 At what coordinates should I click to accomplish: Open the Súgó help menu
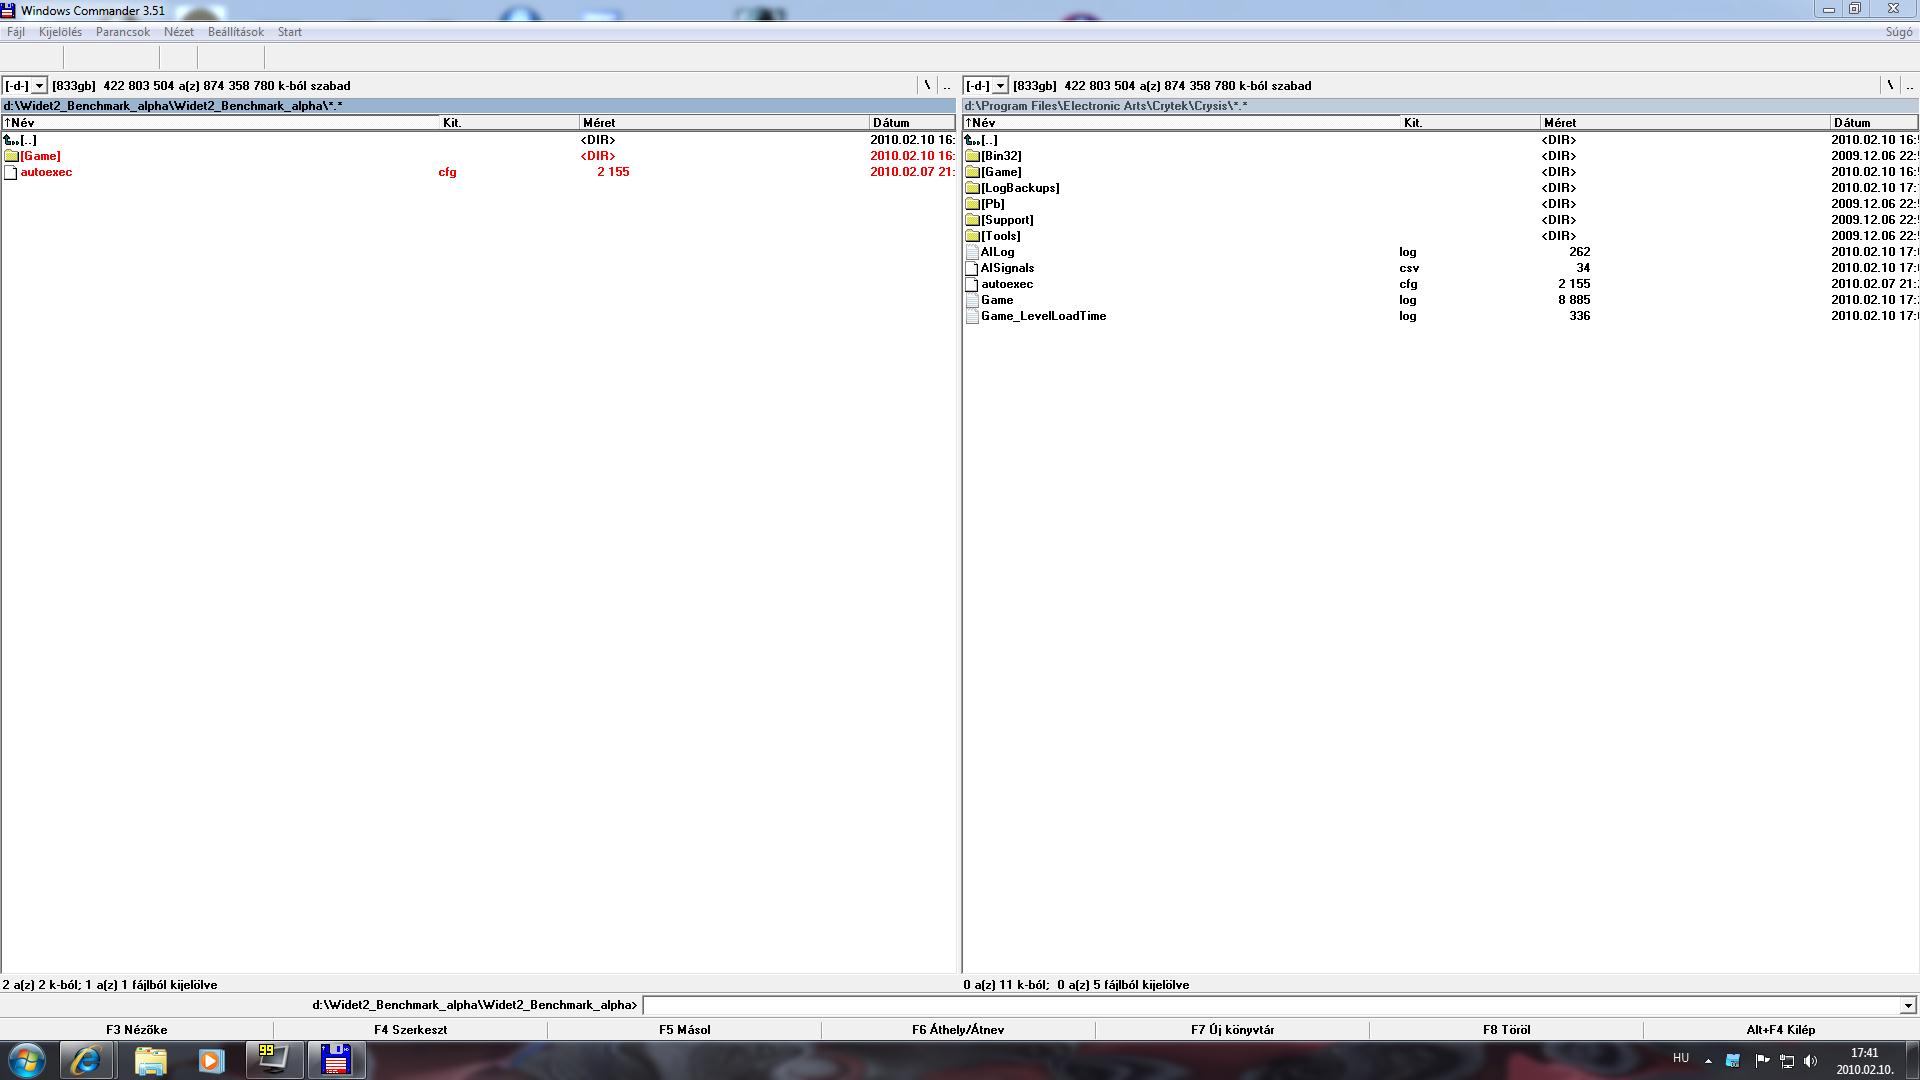[1898, 32]
